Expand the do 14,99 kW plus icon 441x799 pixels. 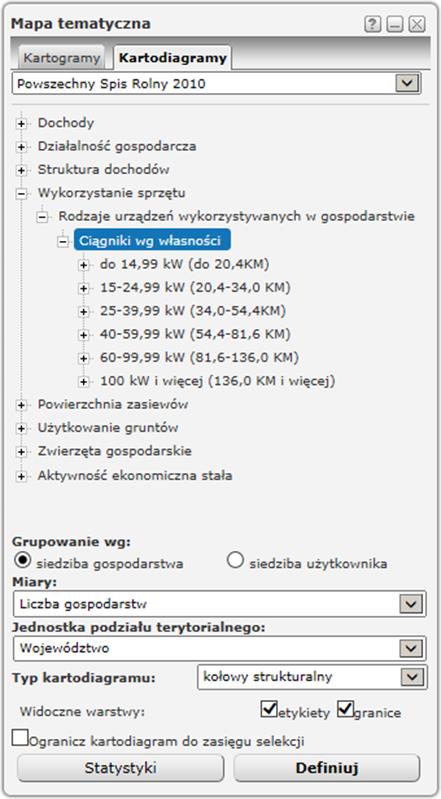coord(84,265)
